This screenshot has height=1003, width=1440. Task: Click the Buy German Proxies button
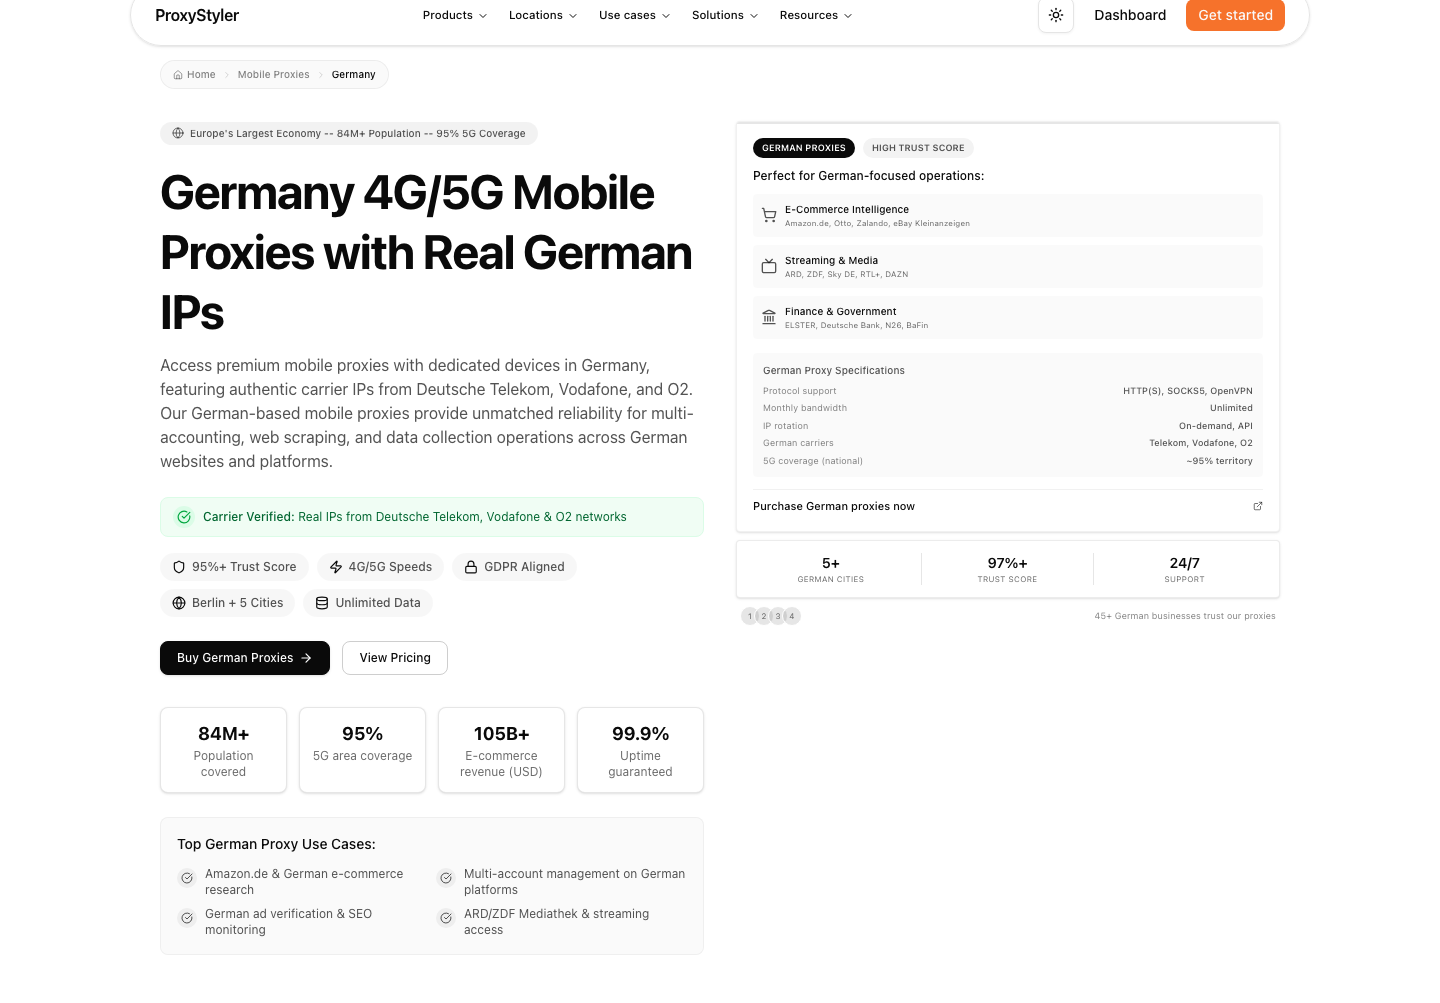point(245,658)
